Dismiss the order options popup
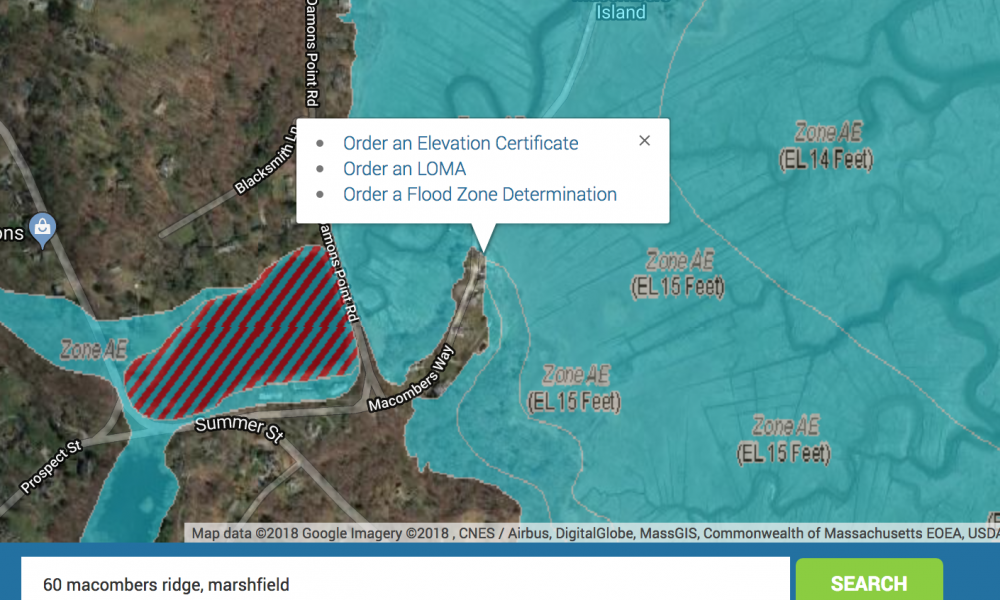Screen dimensions: 1000x600 pos(644,140)
